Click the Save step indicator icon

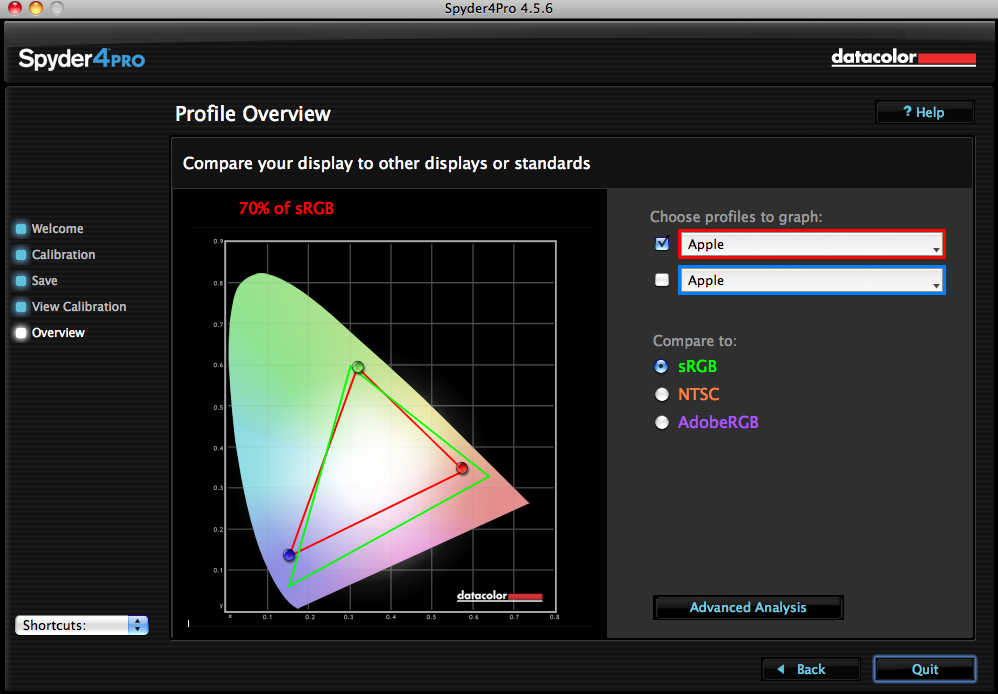[x=21, y=281]
